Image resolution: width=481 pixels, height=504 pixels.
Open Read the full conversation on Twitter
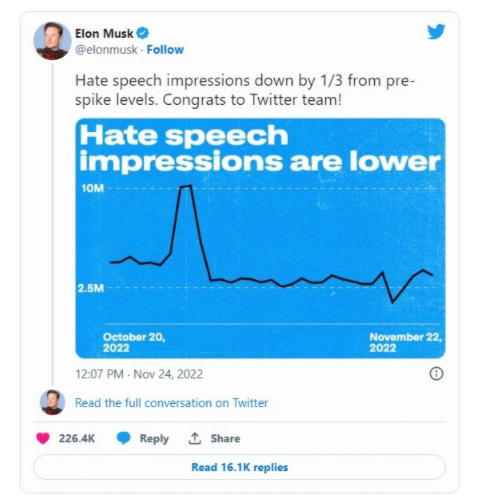(171, 403)
